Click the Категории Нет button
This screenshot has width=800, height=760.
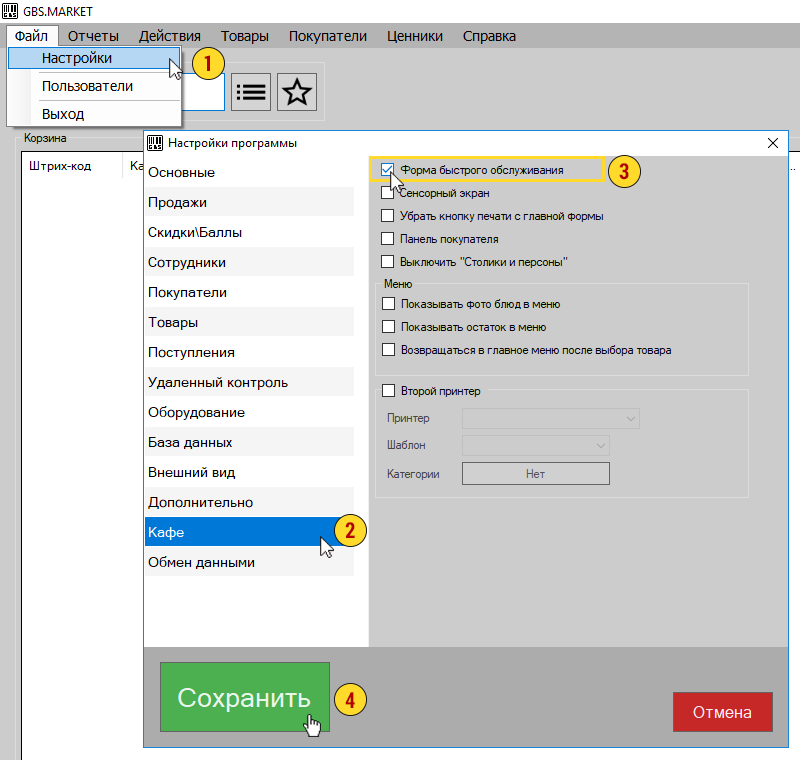[536, 474]
